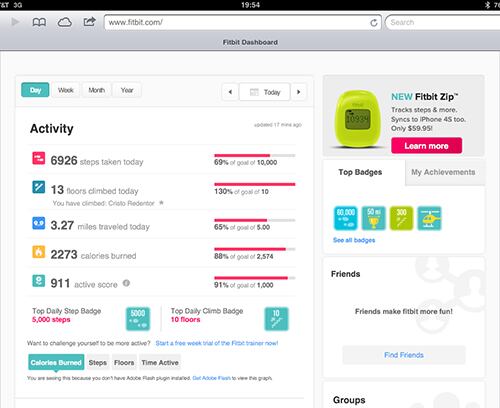Image resolution: width=500 pixels, height=408 pixels.
Task: Tap the iCloud tabs cloud icon
Action: (65, 22)
